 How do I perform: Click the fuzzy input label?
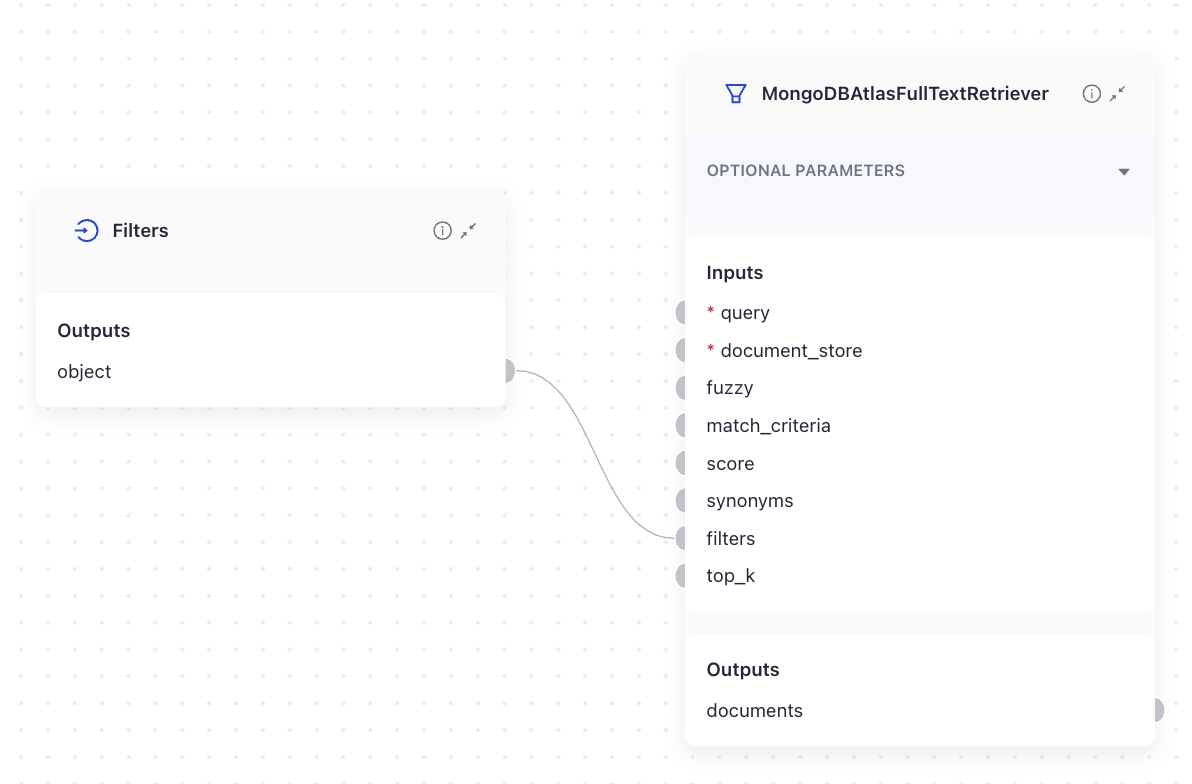click(x=730, y=388)
